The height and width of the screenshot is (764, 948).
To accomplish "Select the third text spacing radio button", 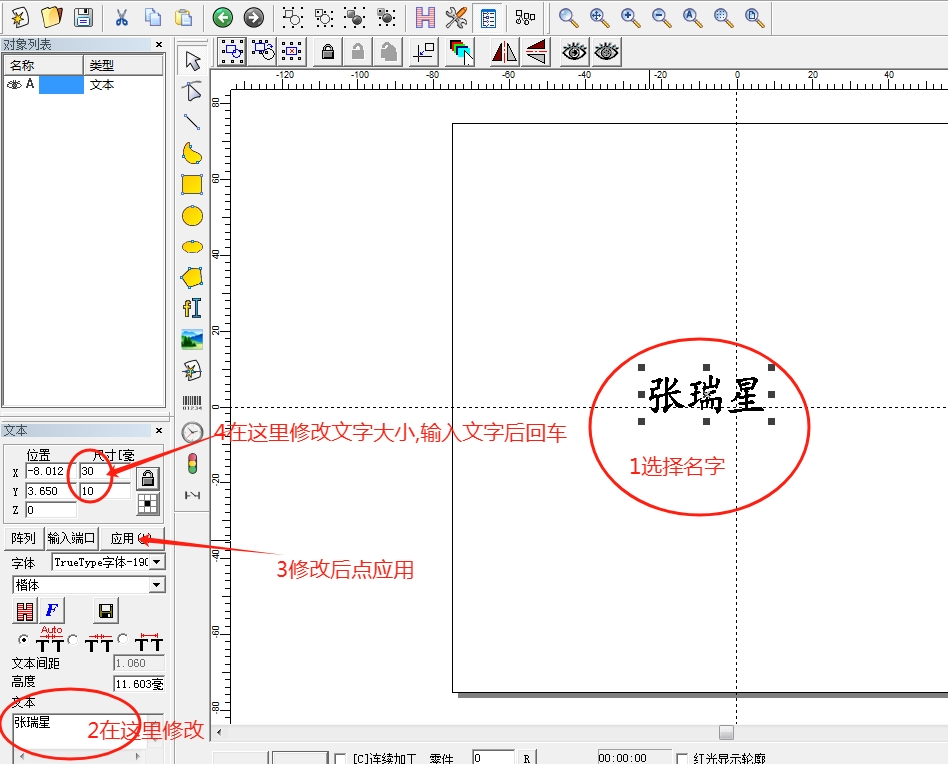I will (123, 638).
